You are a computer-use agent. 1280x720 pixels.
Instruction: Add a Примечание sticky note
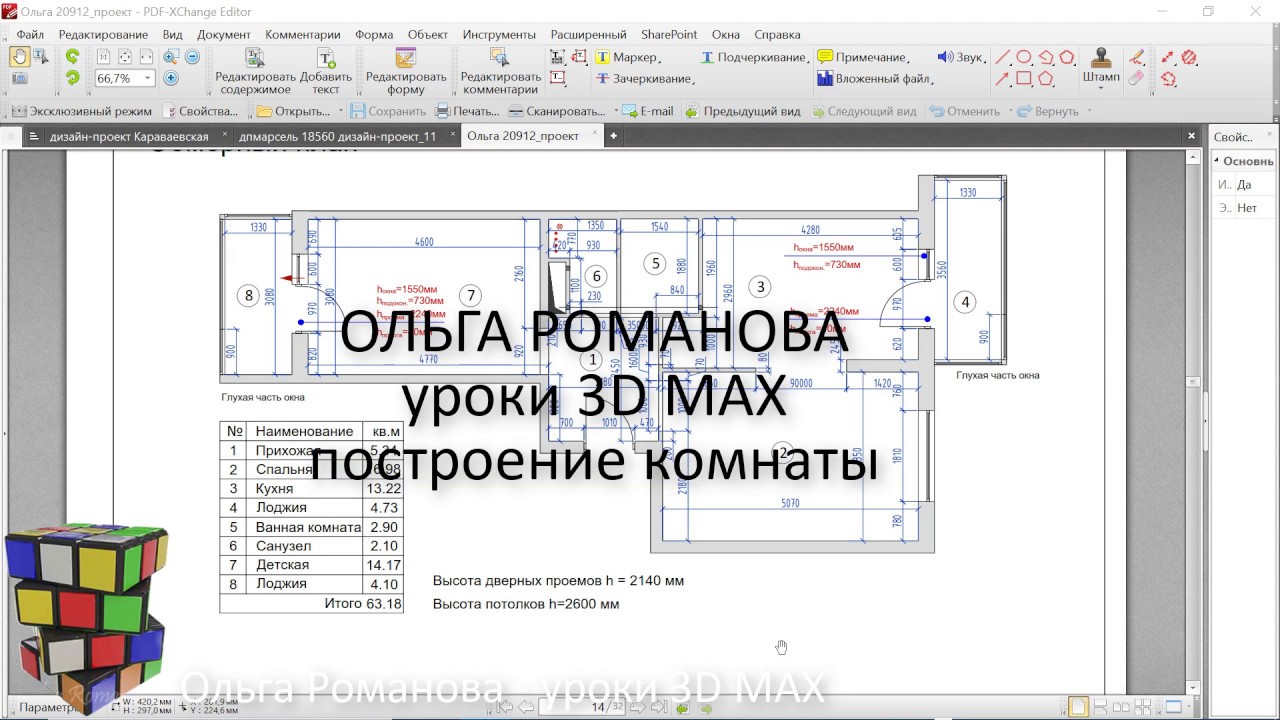coord(862,57)
